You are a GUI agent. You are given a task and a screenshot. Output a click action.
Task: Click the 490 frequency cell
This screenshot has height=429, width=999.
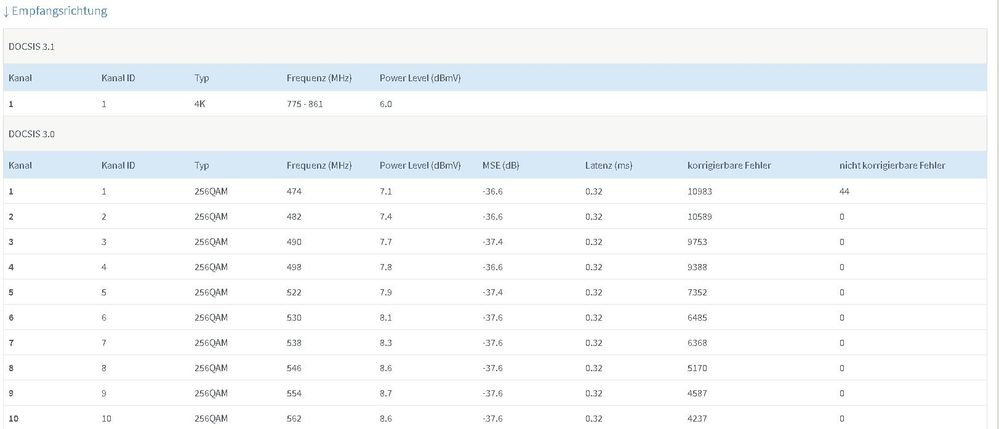pyautogui.click(x=294, y=242)
